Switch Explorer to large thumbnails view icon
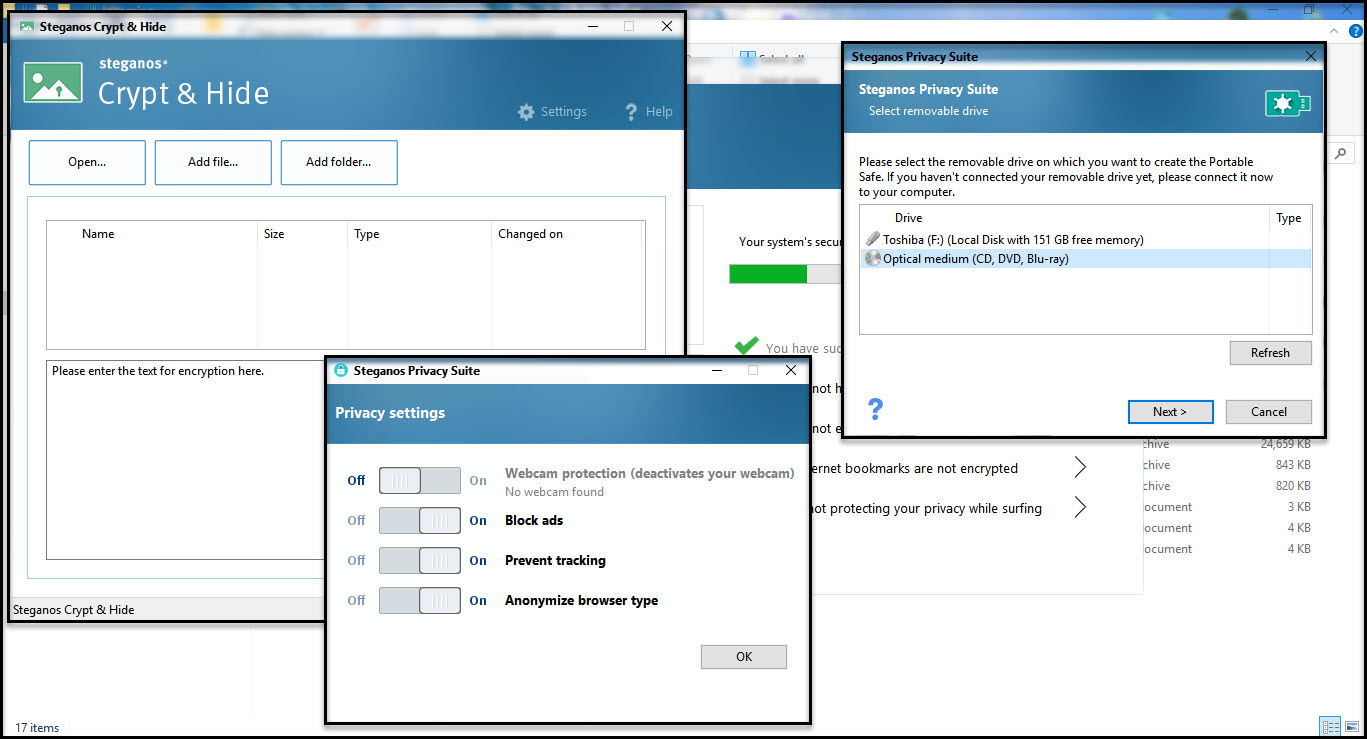The image size is (1367, 739). tap(1350, 726)
